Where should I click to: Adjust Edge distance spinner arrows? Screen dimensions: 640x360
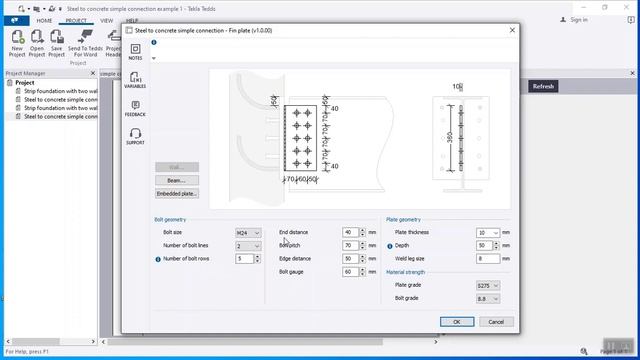click(362, 258)
